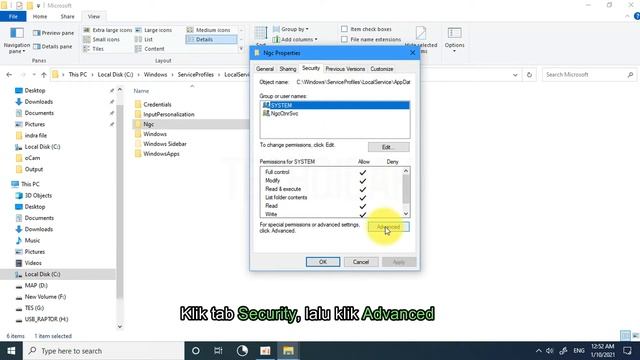Viewport: 640px width, 360px height.
Task: Click taskbar Type here to search box
Action: tap(103, 351)
